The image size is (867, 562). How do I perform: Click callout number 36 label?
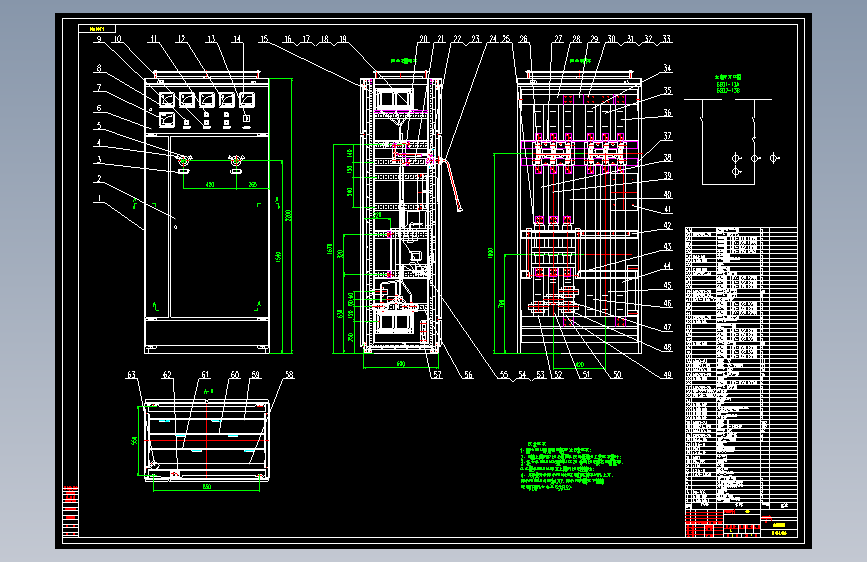(667, 112)
